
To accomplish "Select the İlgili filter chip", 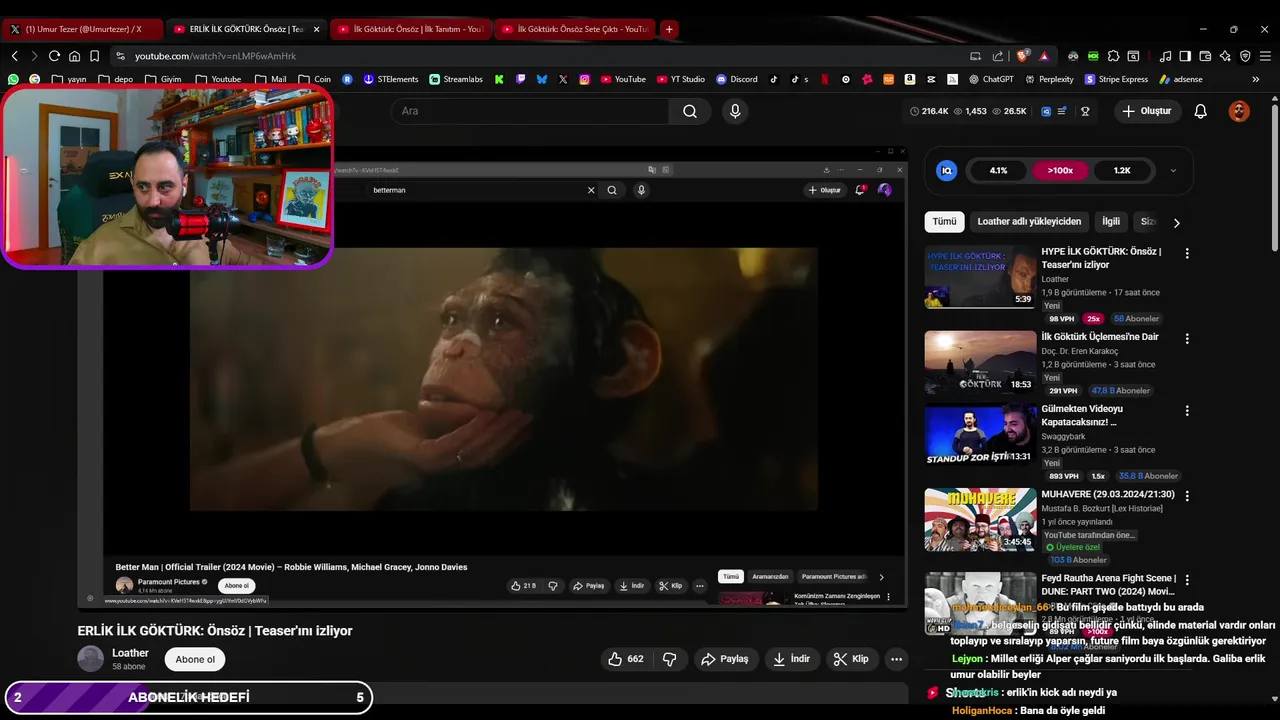I will point(1111,221).
